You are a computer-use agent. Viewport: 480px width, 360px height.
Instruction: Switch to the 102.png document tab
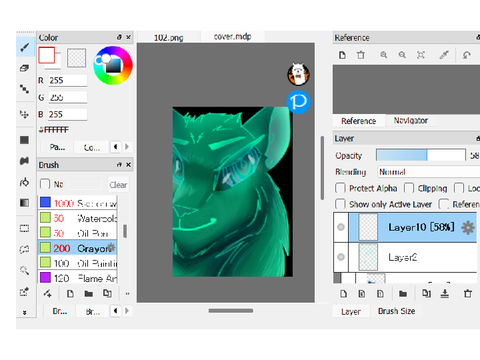(x=169, y=37)
